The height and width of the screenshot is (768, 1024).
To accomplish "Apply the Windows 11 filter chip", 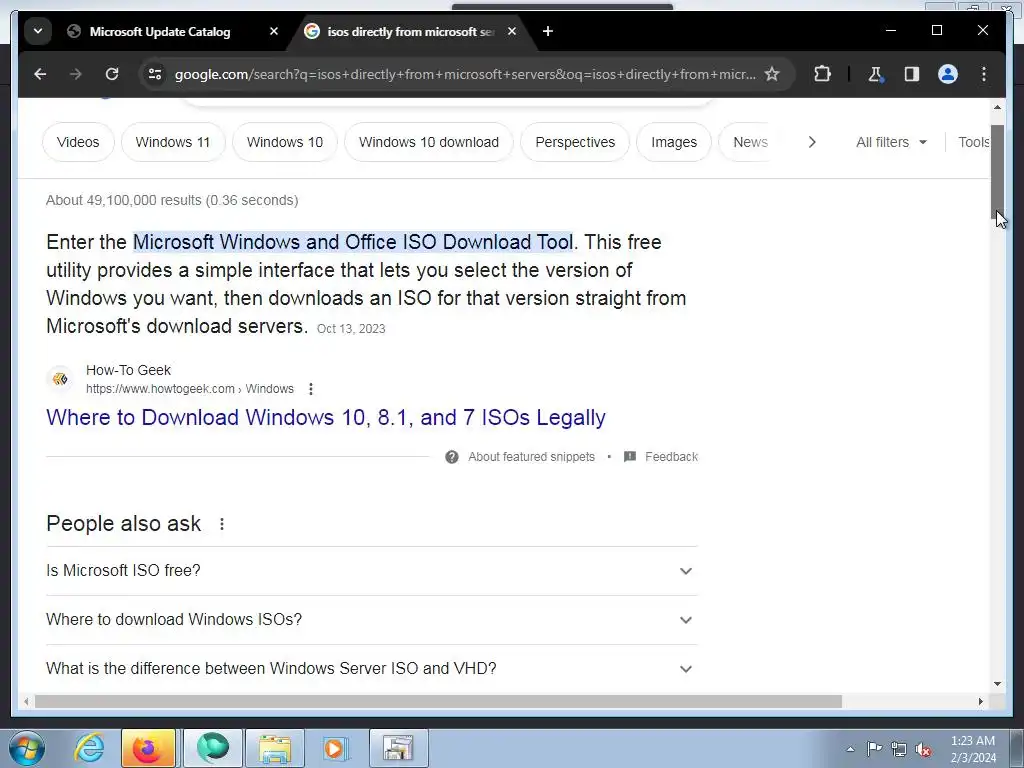I will [x=173, y=142].
